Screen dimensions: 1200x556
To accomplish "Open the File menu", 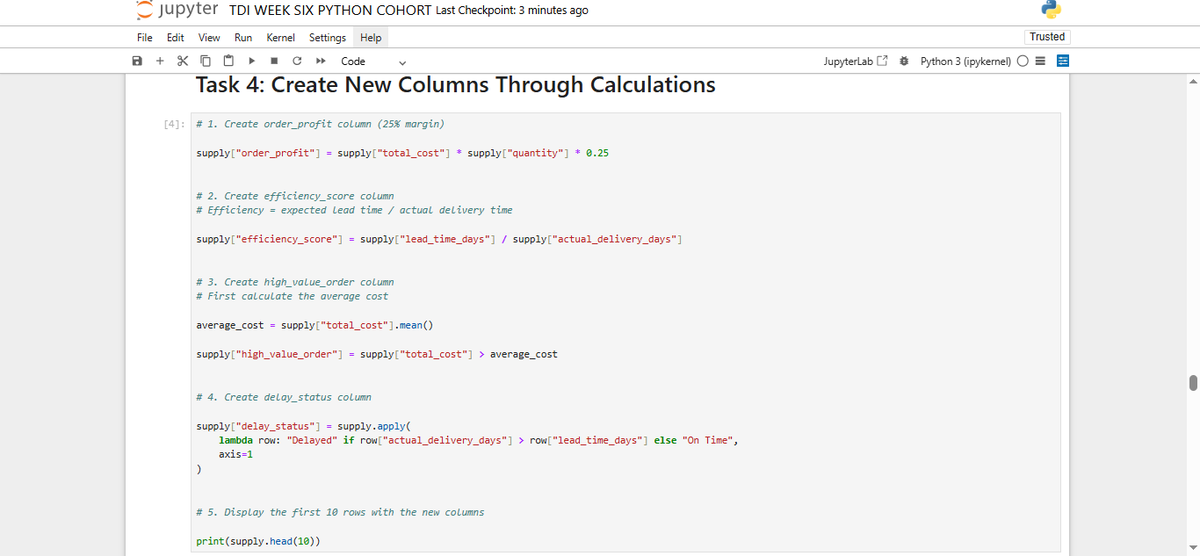I will (145, 38).
